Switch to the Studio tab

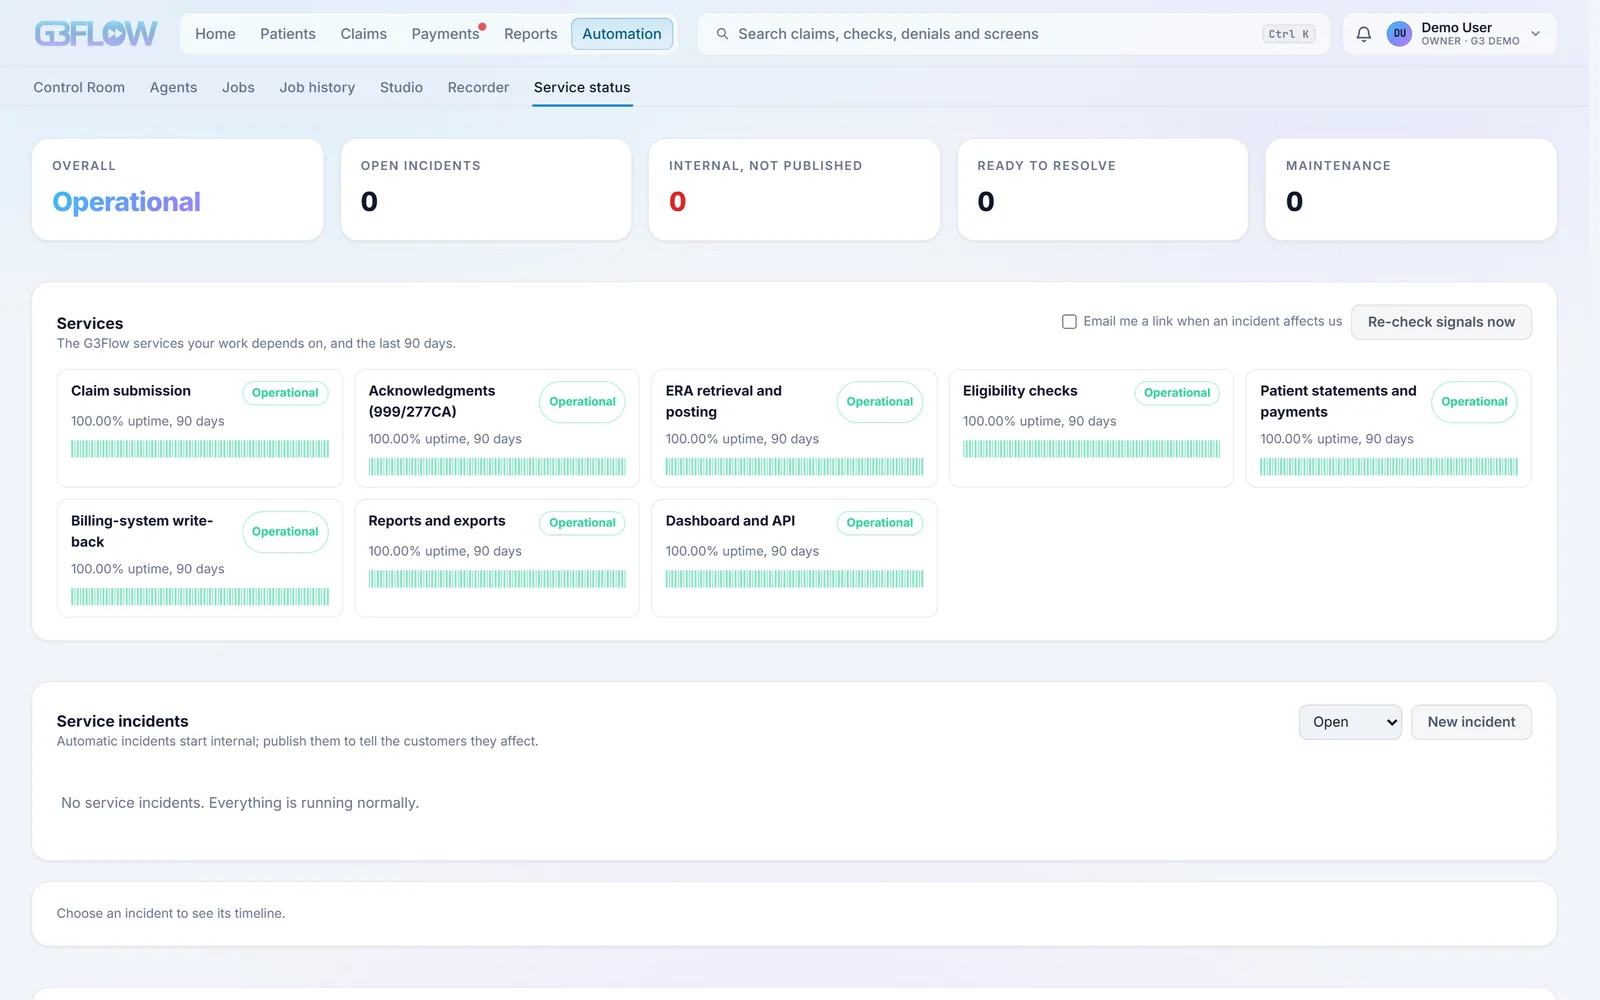(401, 88)
